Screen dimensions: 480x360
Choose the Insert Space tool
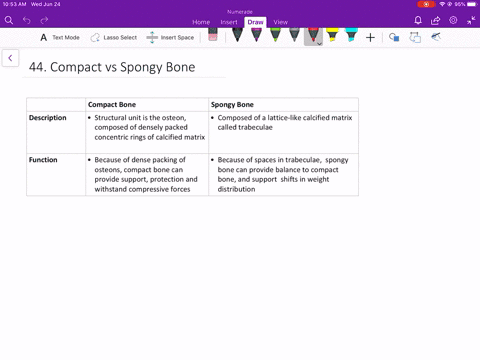tap(170, 37)
